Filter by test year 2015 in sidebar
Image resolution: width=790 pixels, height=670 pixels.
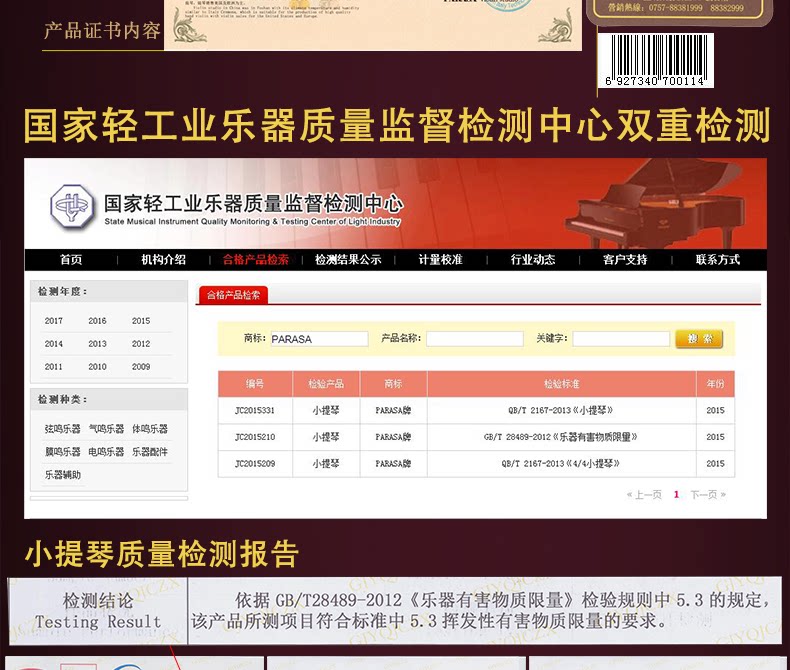point(141,321)
